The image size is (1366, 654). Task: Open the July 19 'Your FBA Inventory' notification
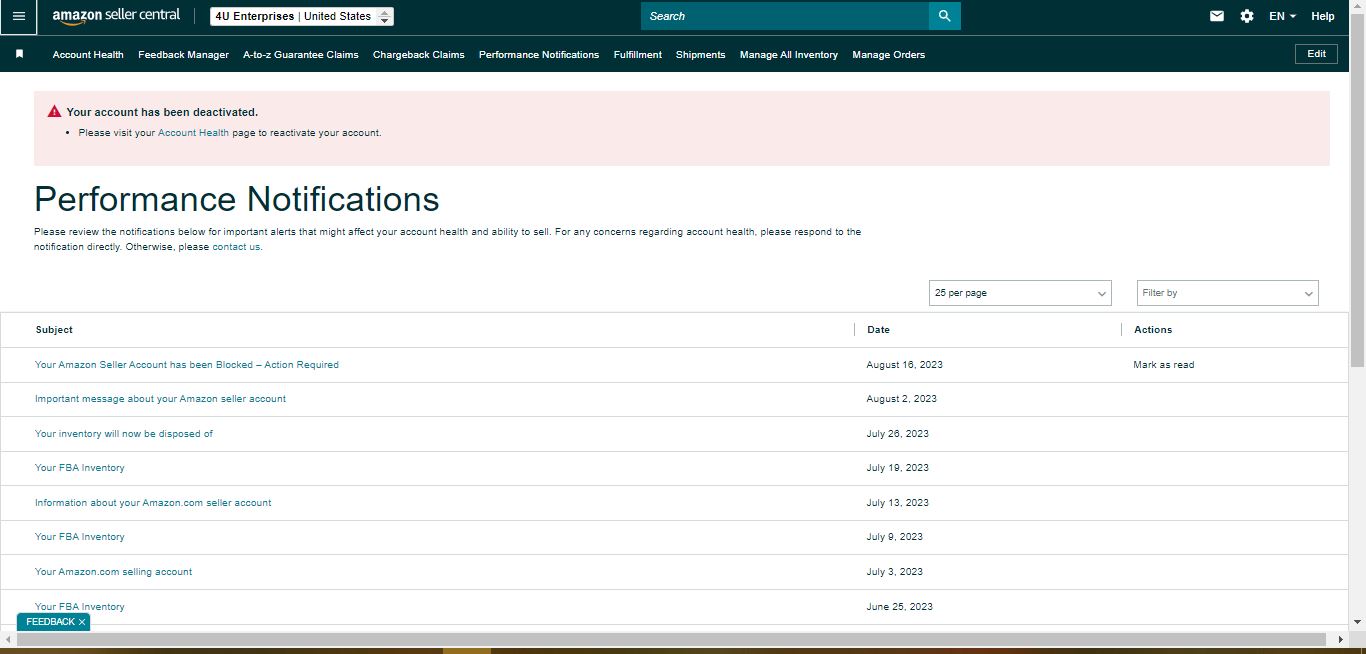coord(80,468)
